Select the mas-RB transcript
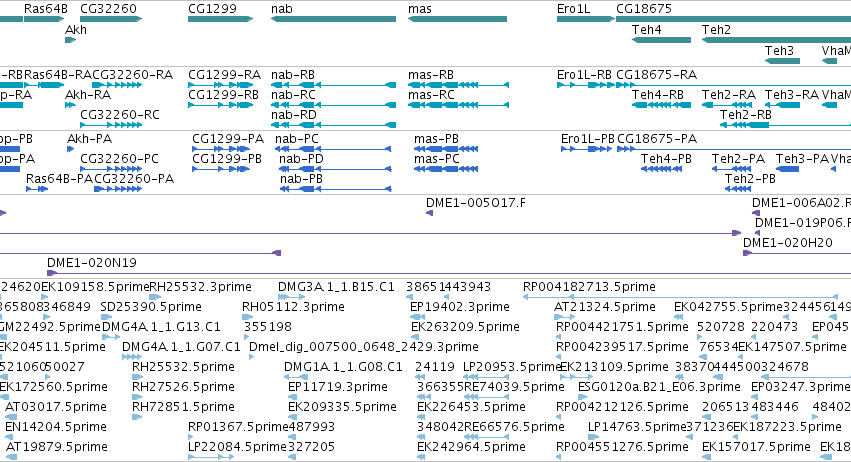 click(x=458, y=85)
